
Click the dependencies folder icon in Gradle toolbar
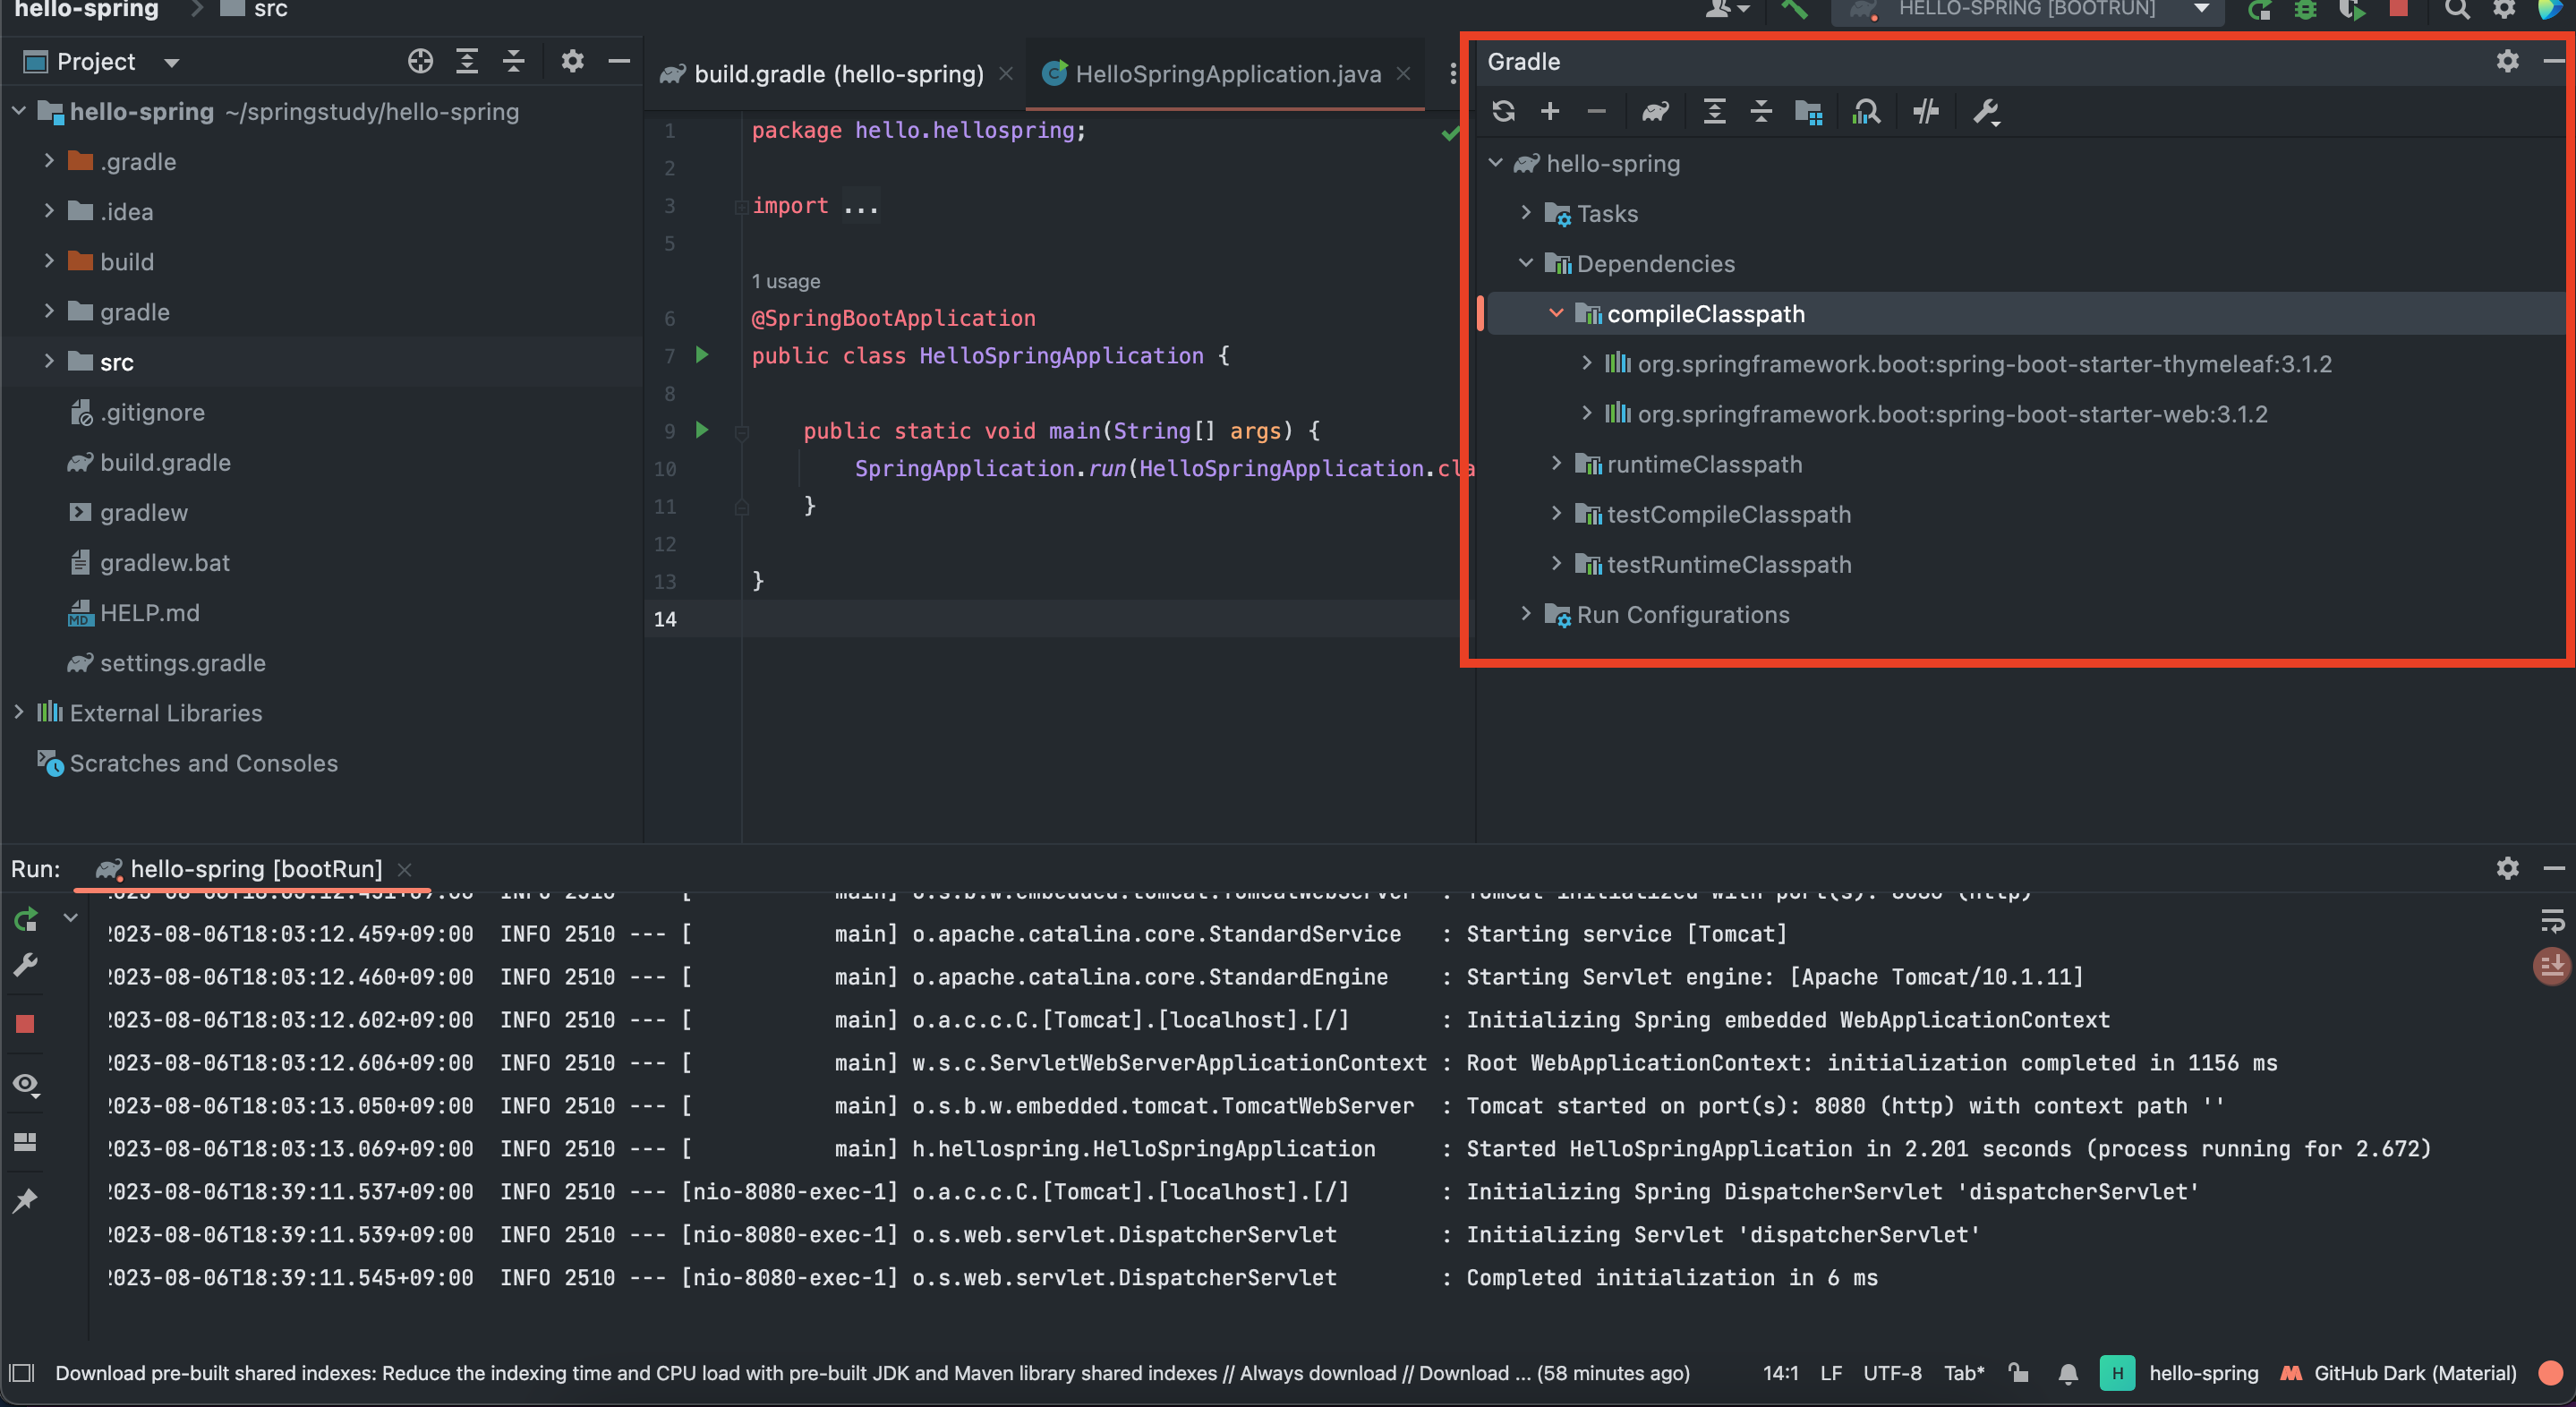pyautogui.click(x=1808, y=111)
